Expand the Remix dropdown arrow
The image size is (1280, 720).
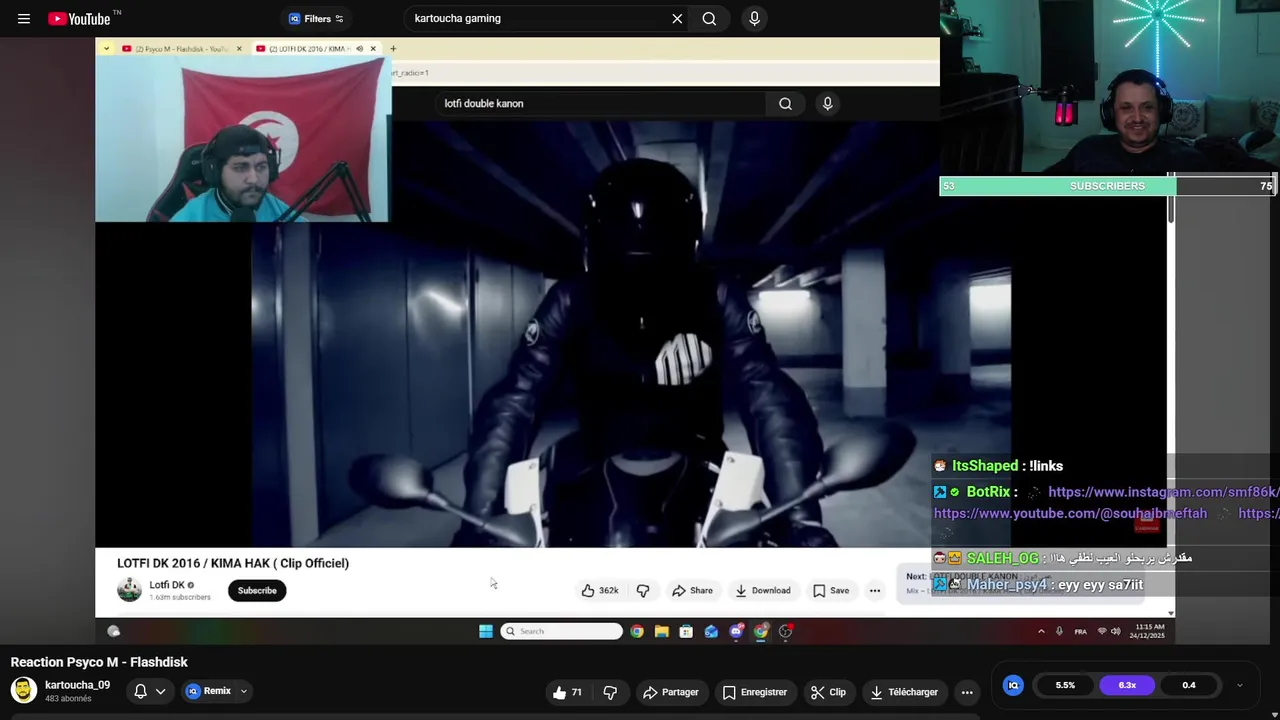pyautogui.click(x=243, y=691)
